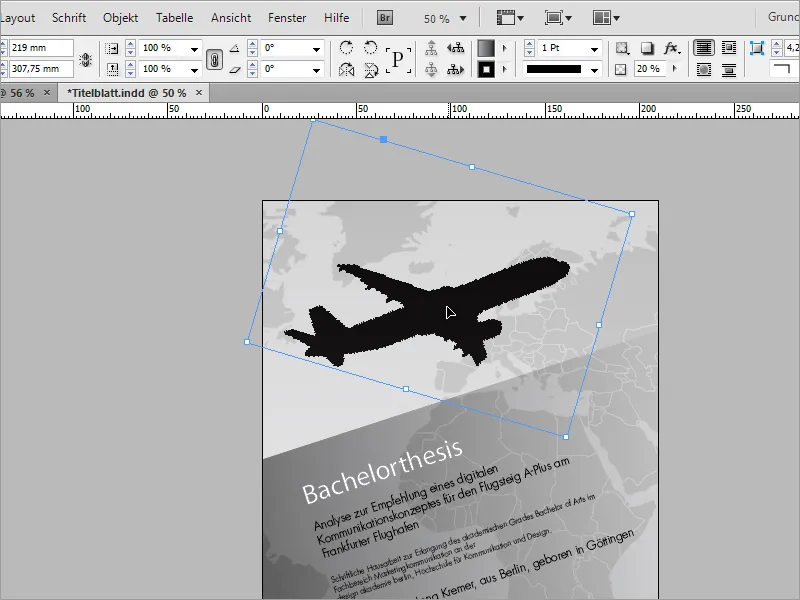Flip the object vertically
The image size is (800, 600).
pyautogui.click(x=371, y=70)
